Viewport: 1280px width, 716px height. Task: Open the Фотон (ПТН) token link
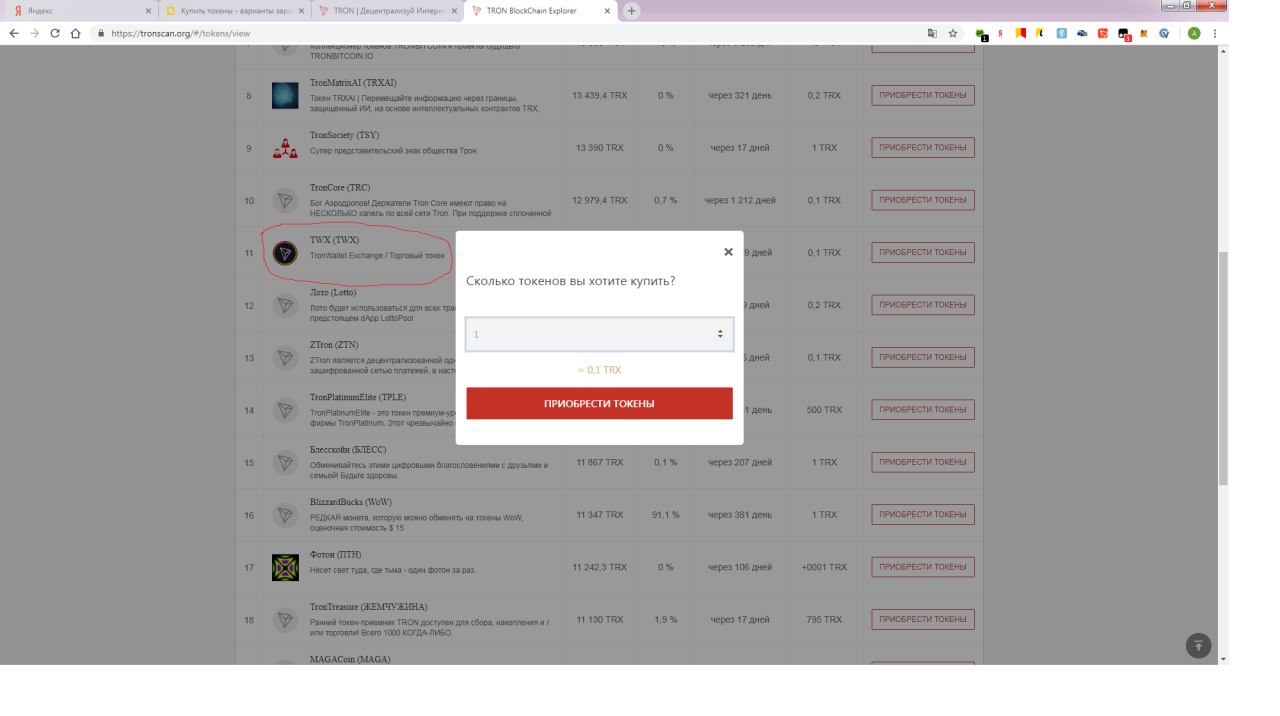(335, 554)
